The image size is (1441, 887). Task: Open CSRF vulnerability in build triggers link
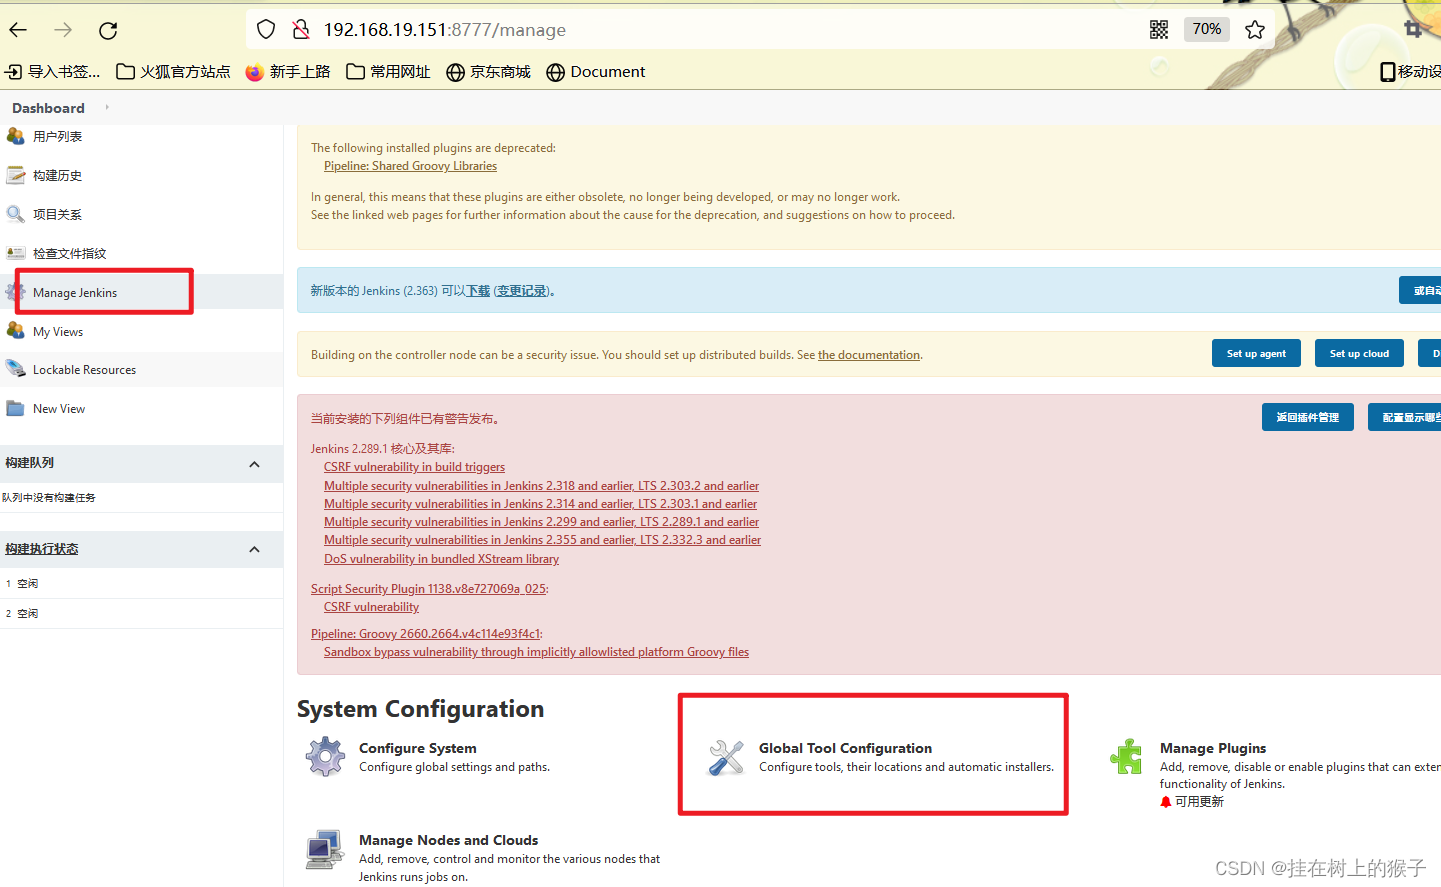414,467
